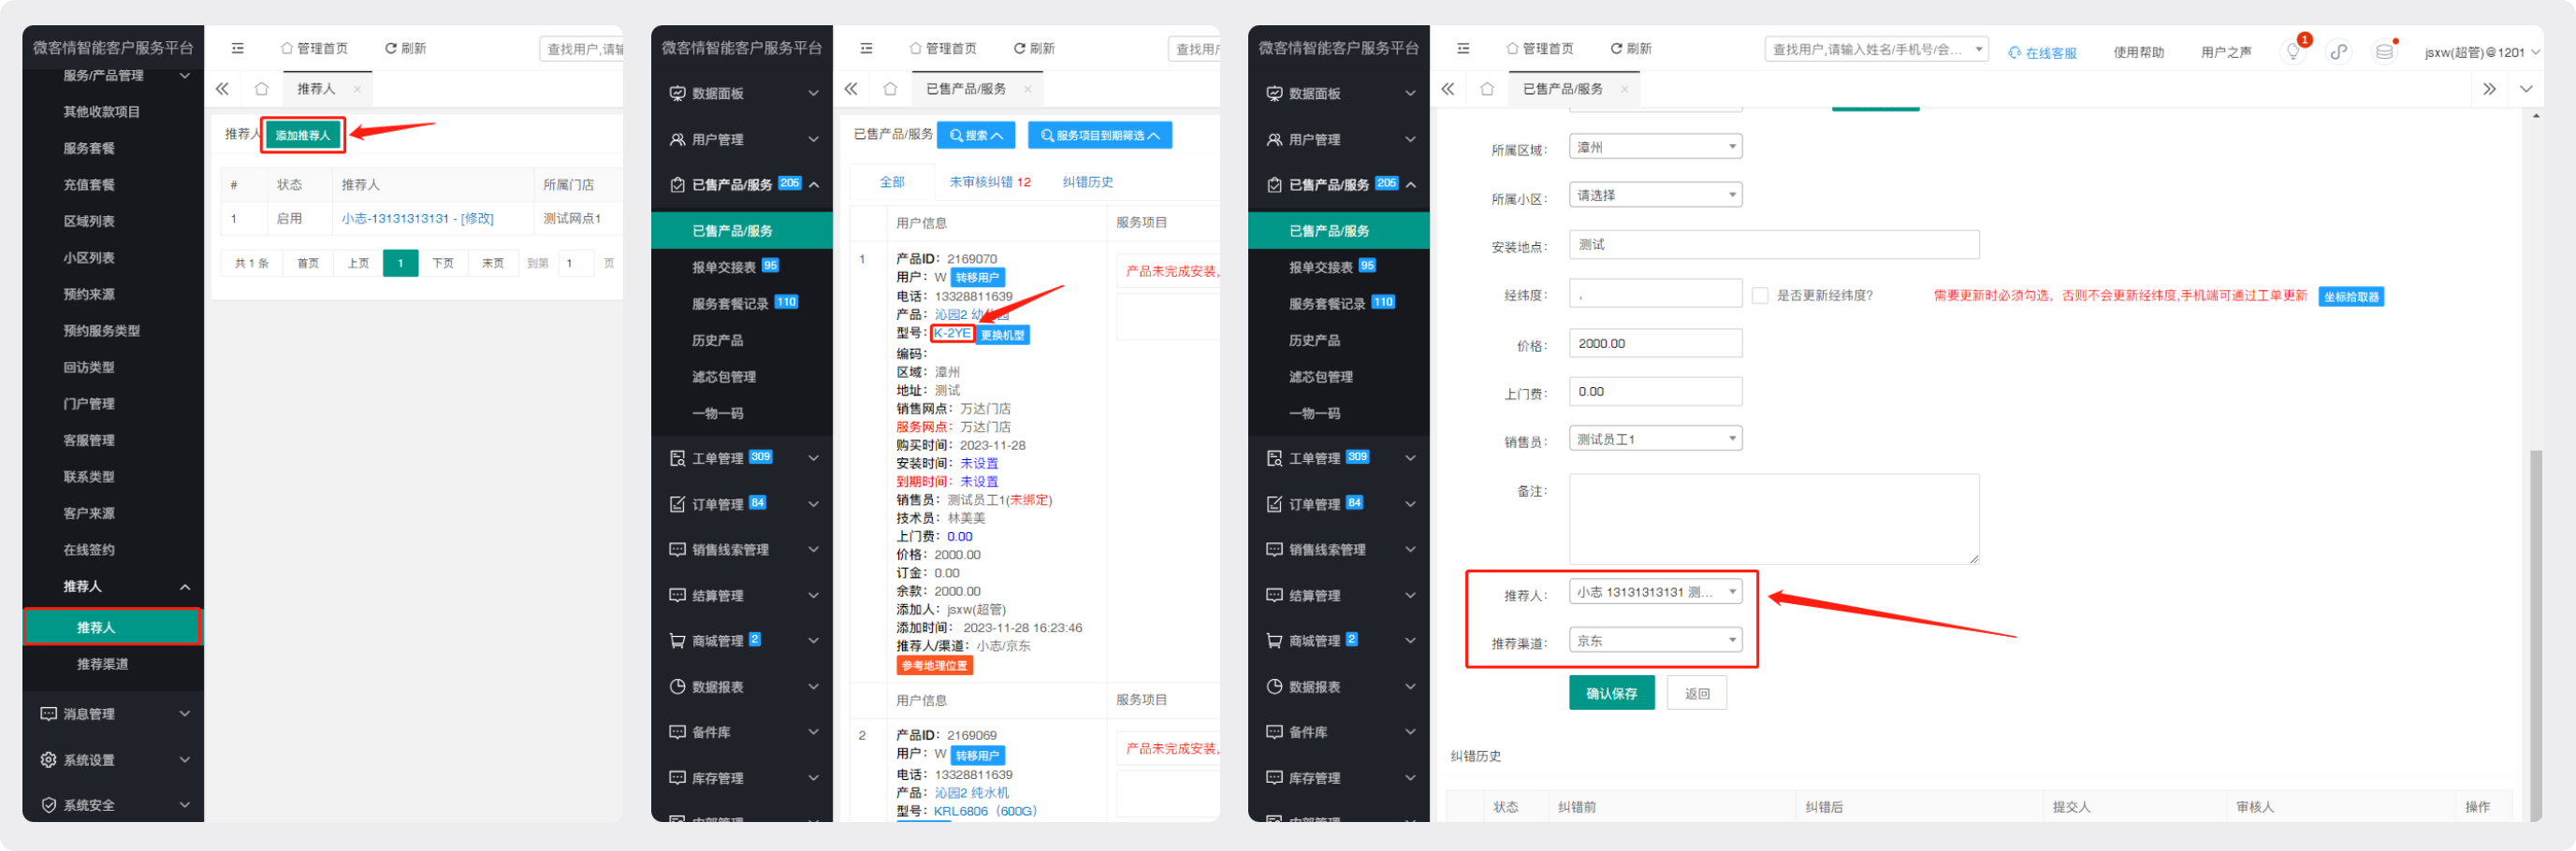The image size is (2576, 851).
Task: Expand 系统设置 gear menu in left window
Action: point(112,760)
